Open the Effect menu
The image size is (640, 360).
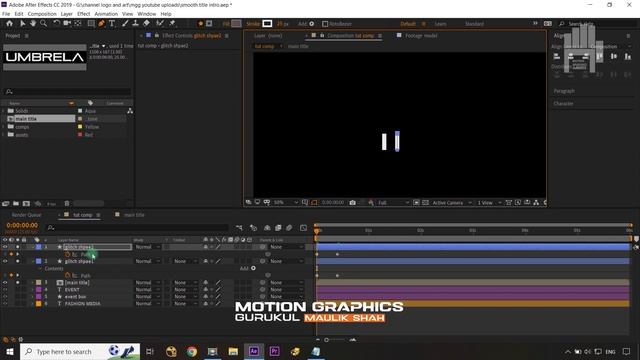[x=84, y=14]
